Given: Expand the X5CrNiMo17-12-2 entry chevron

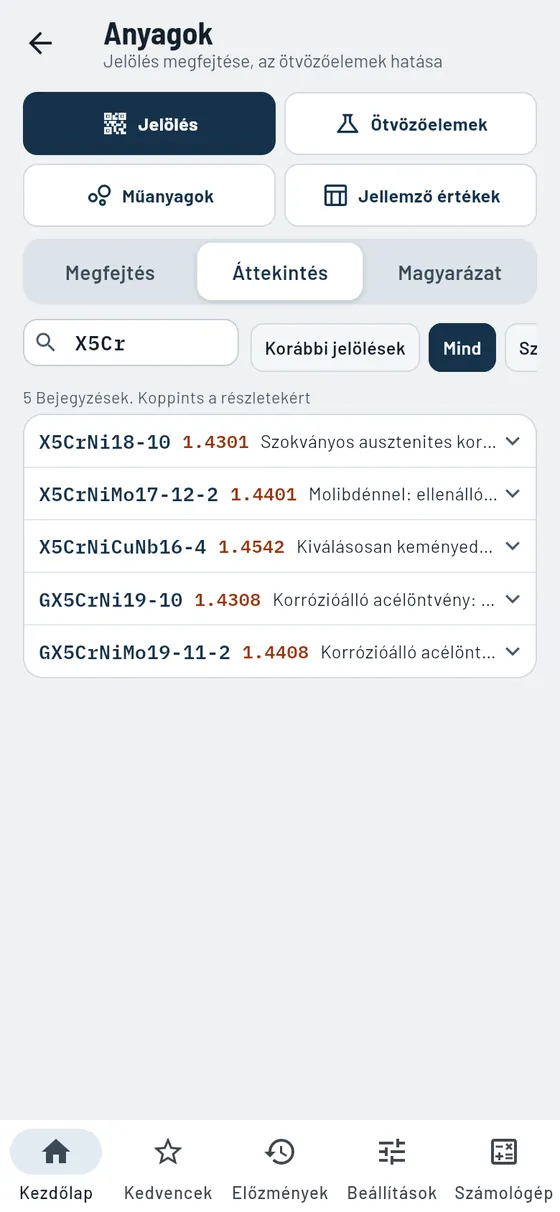Looking at the screenshot, I should point(513,493).
